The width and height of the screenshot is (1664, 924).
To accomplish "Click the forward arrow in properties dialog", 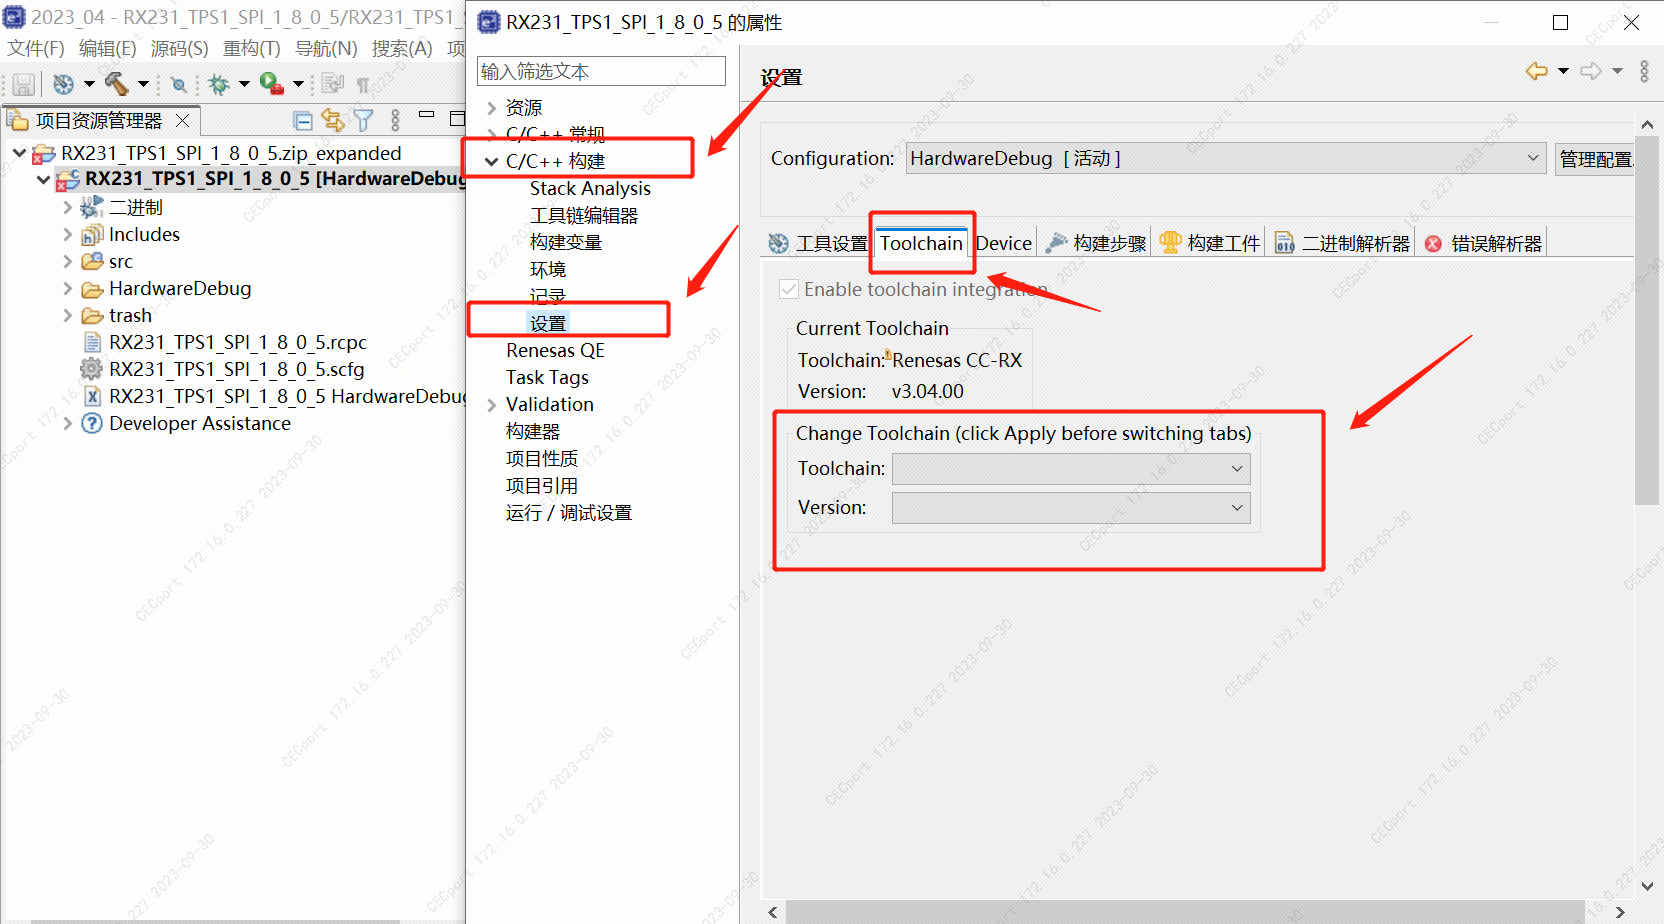I will (x=1591, y=71).
